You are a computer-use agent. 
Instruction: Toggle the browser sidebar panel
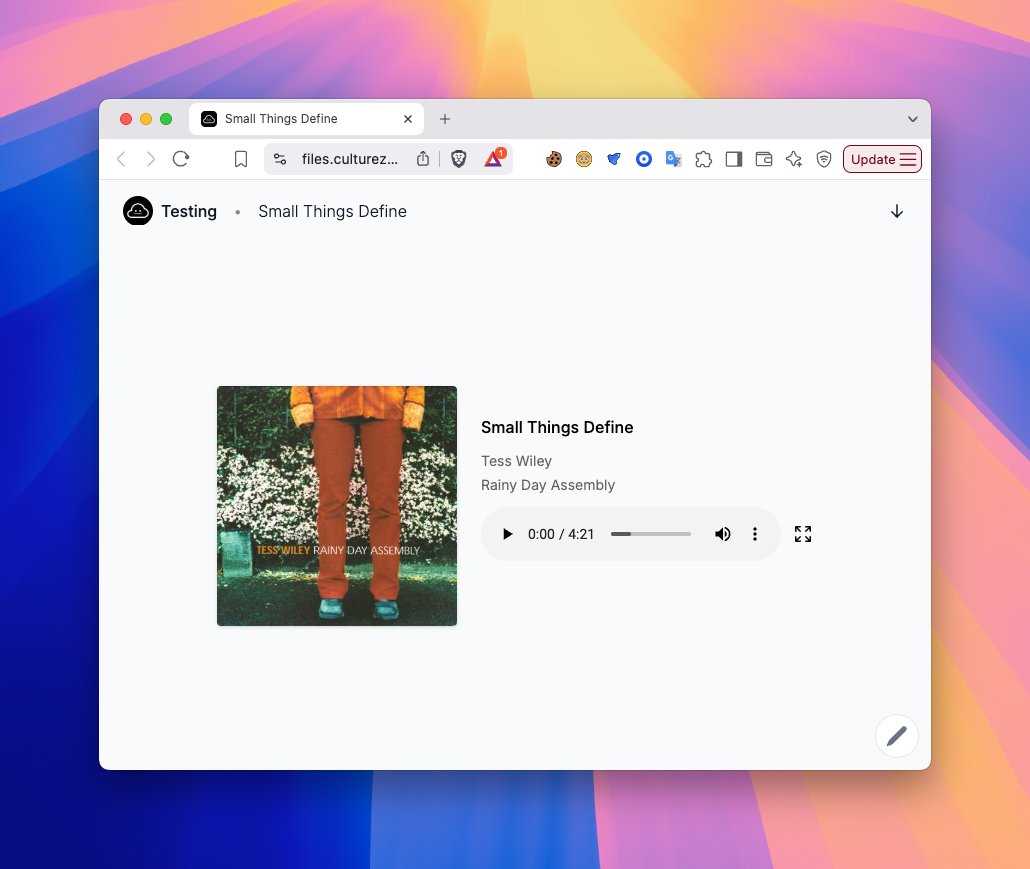[734, 159]
